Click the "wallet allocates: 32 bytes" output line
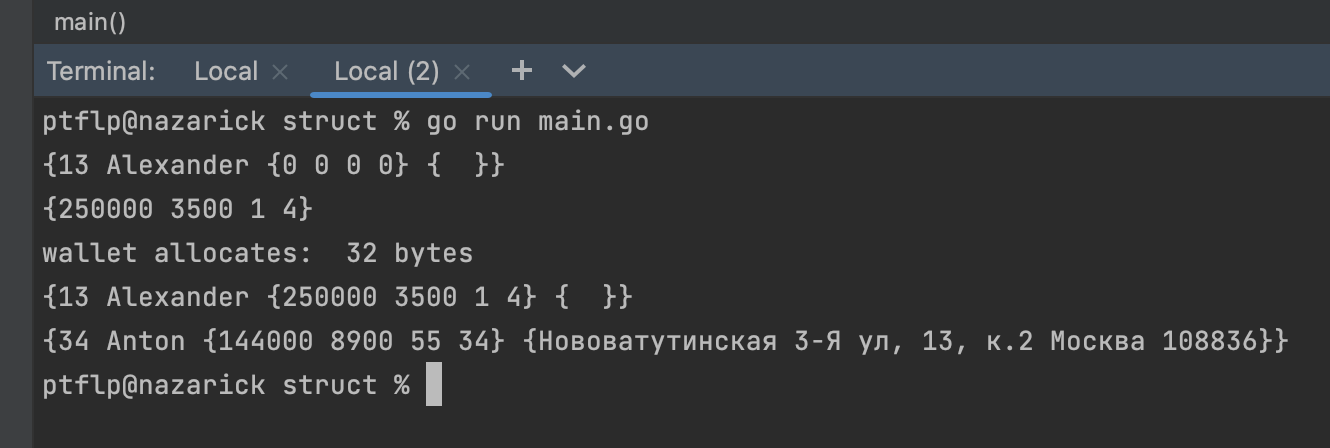Viewport: 1330px width, 448px height. [257, 253]
